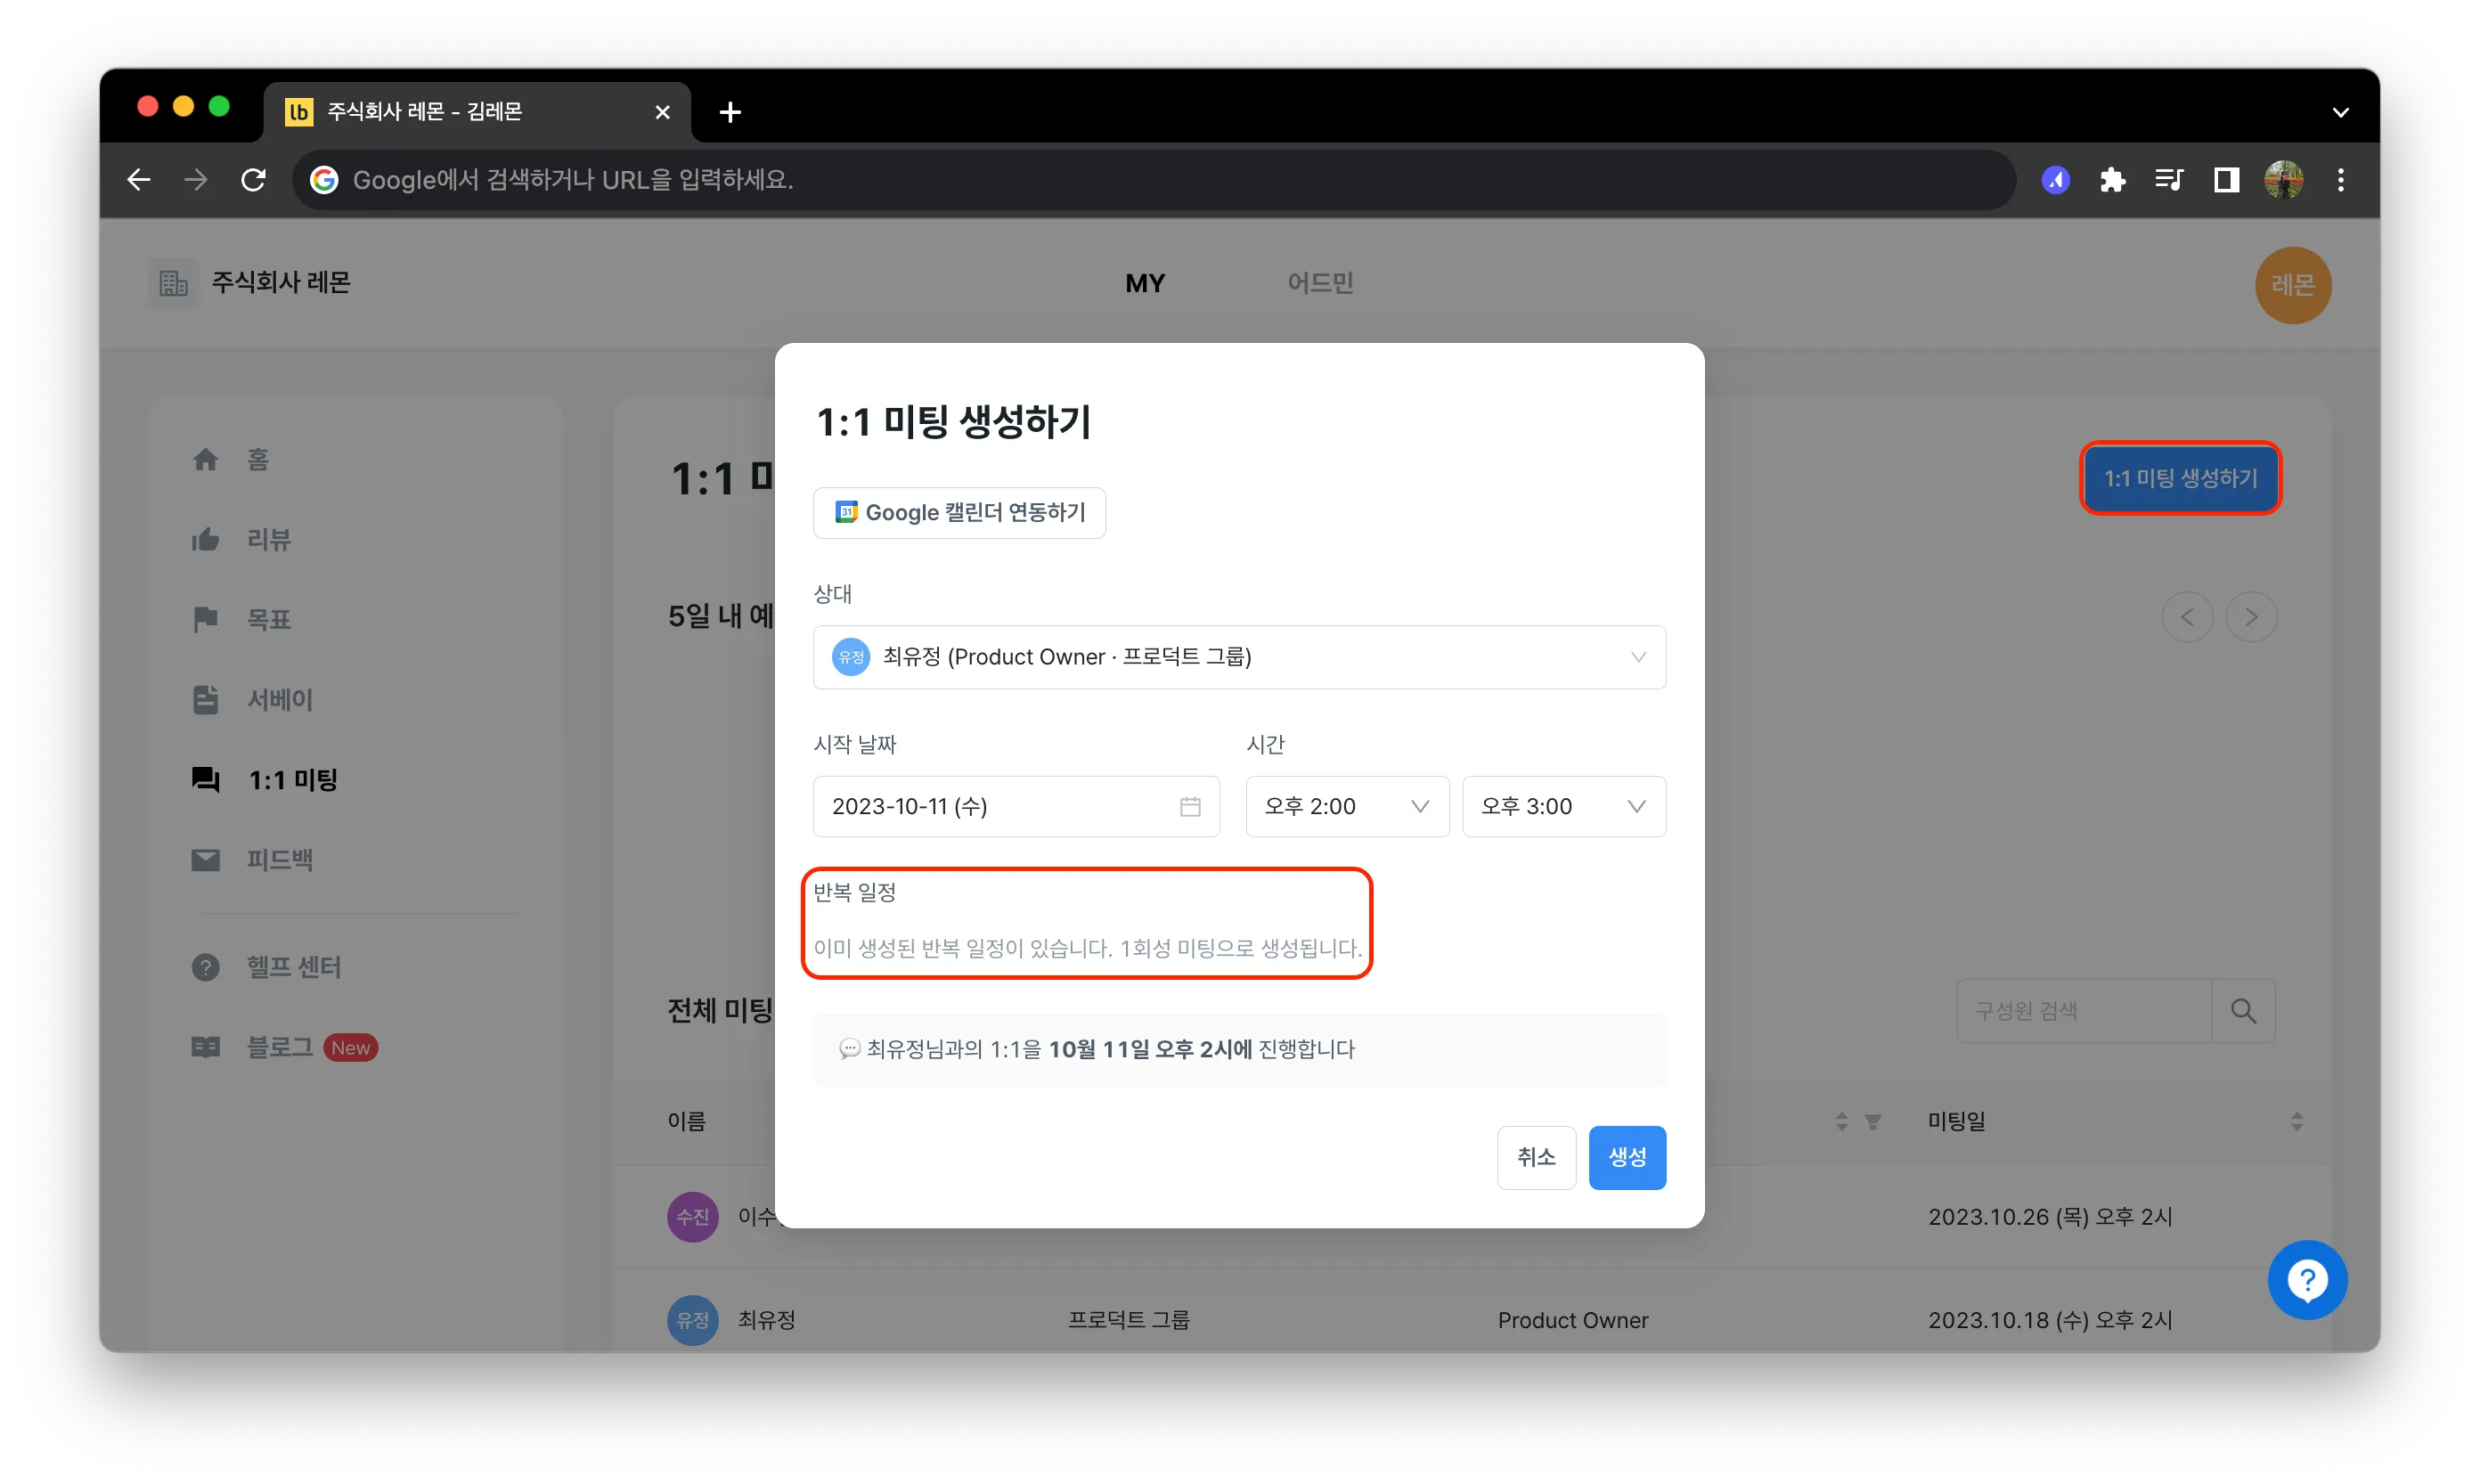Focus the 구성원 검색 search field
Screen dimensions: 2480x1484
tap(2084, 1011)
